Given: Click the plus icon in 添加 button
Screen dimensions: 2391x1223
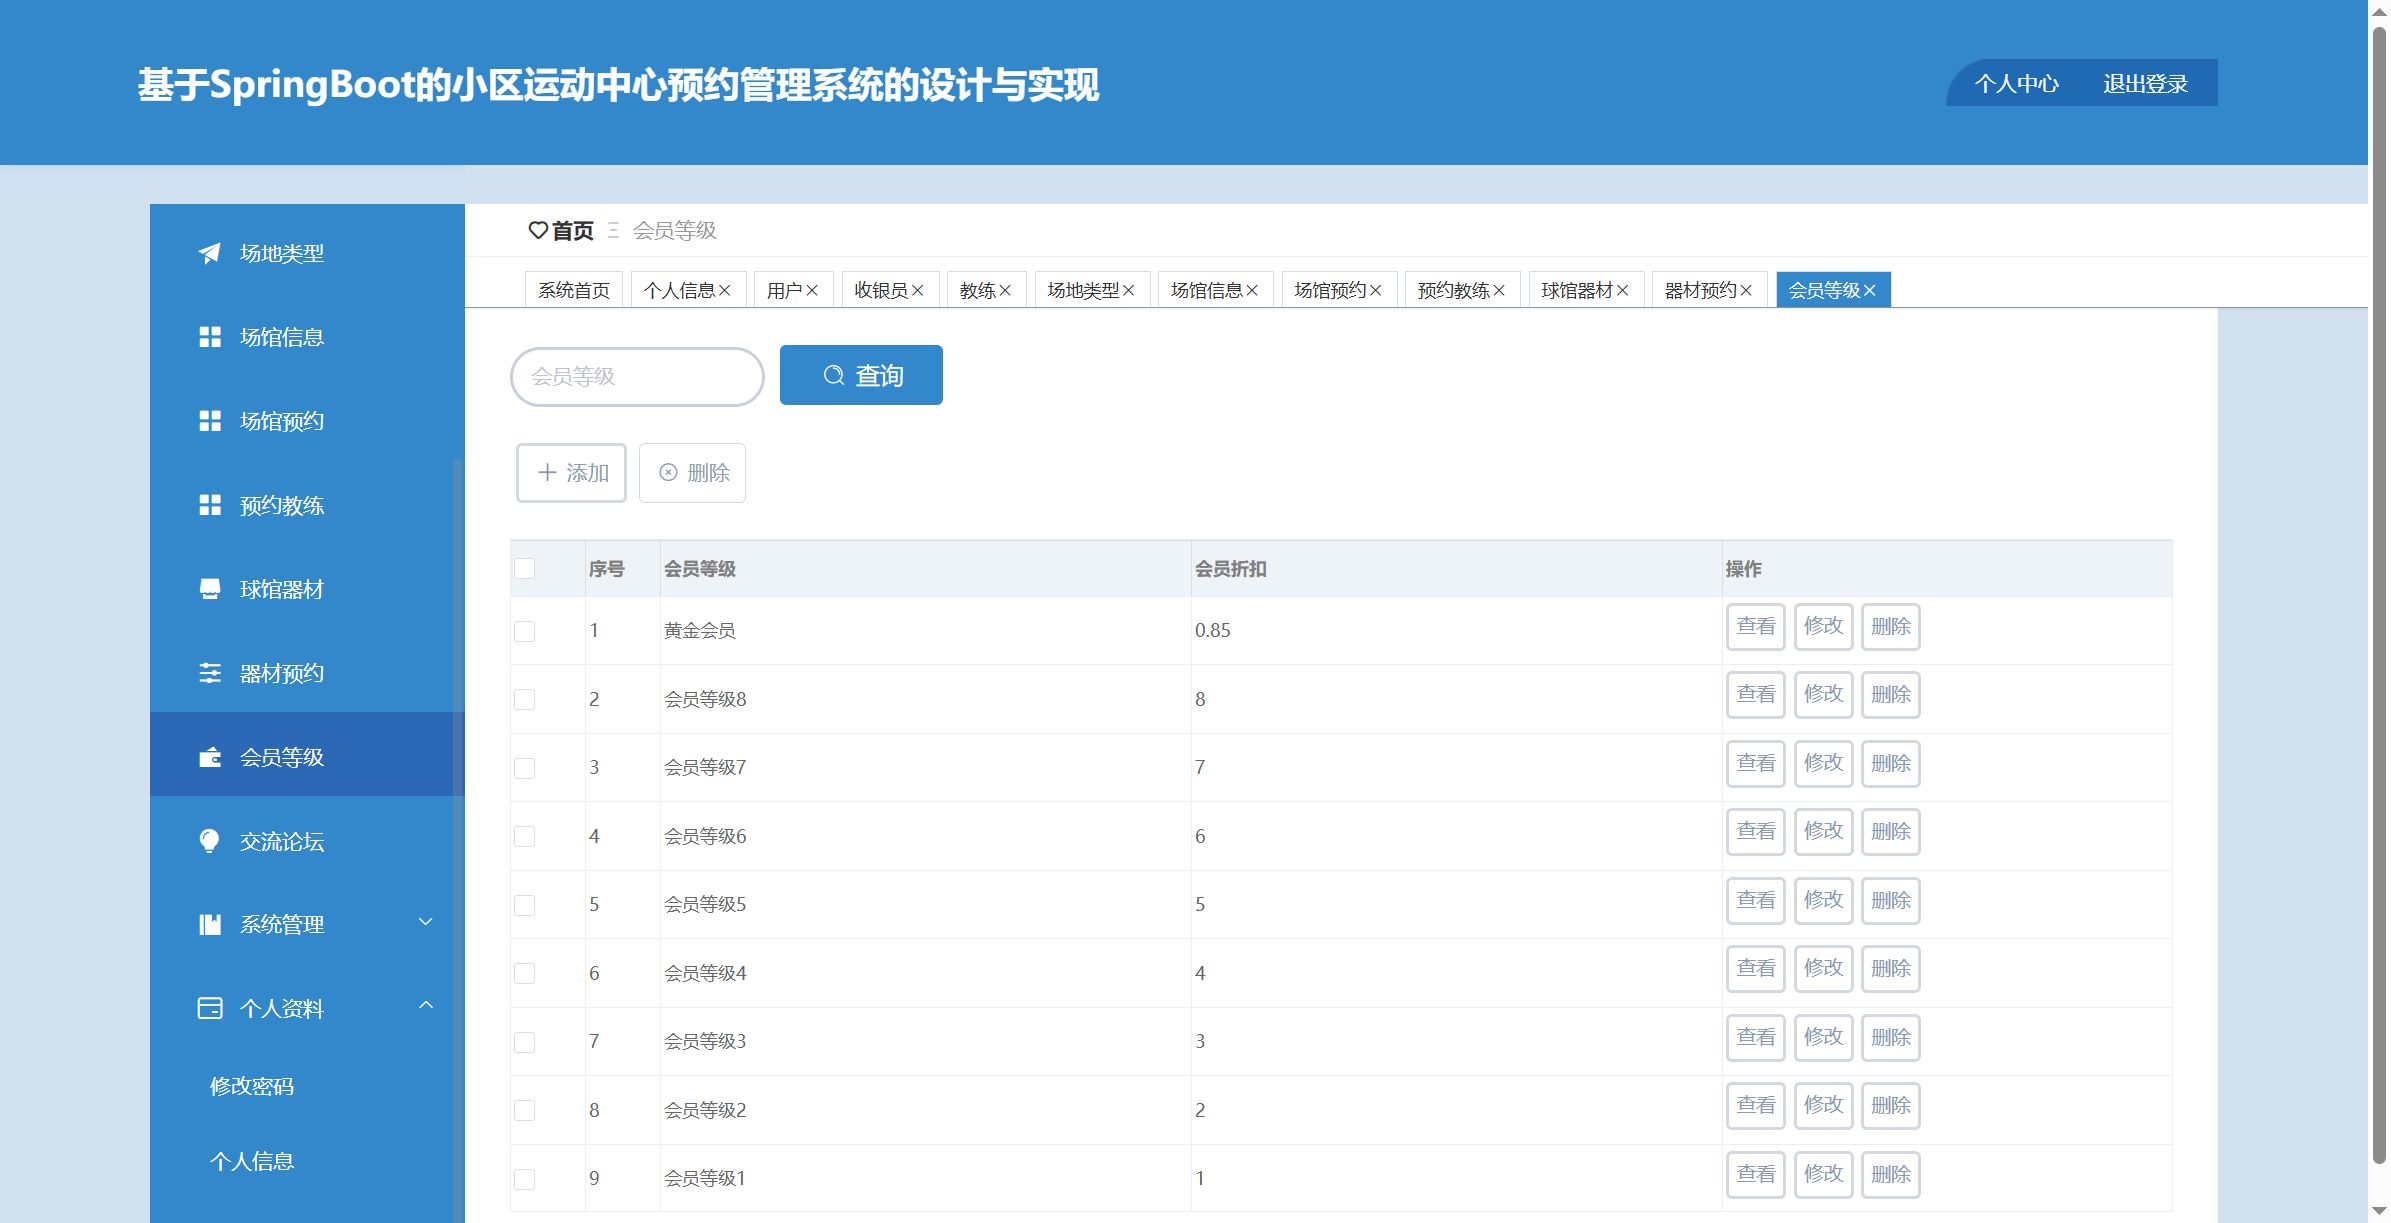Looking at the screenshot, I should 547,472.
